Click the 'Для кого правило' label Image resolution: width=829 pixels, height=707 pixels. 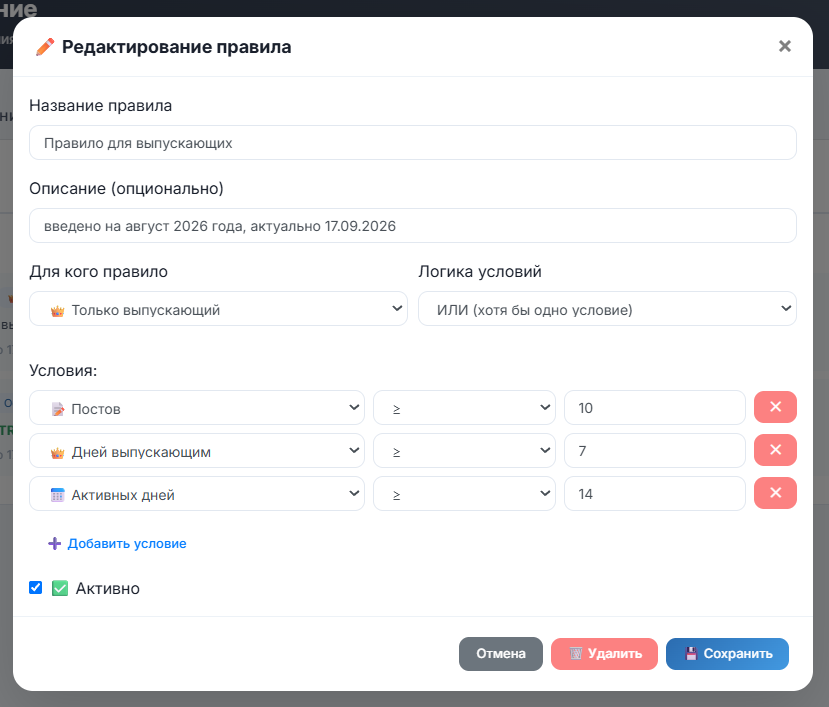click(98, 271)
